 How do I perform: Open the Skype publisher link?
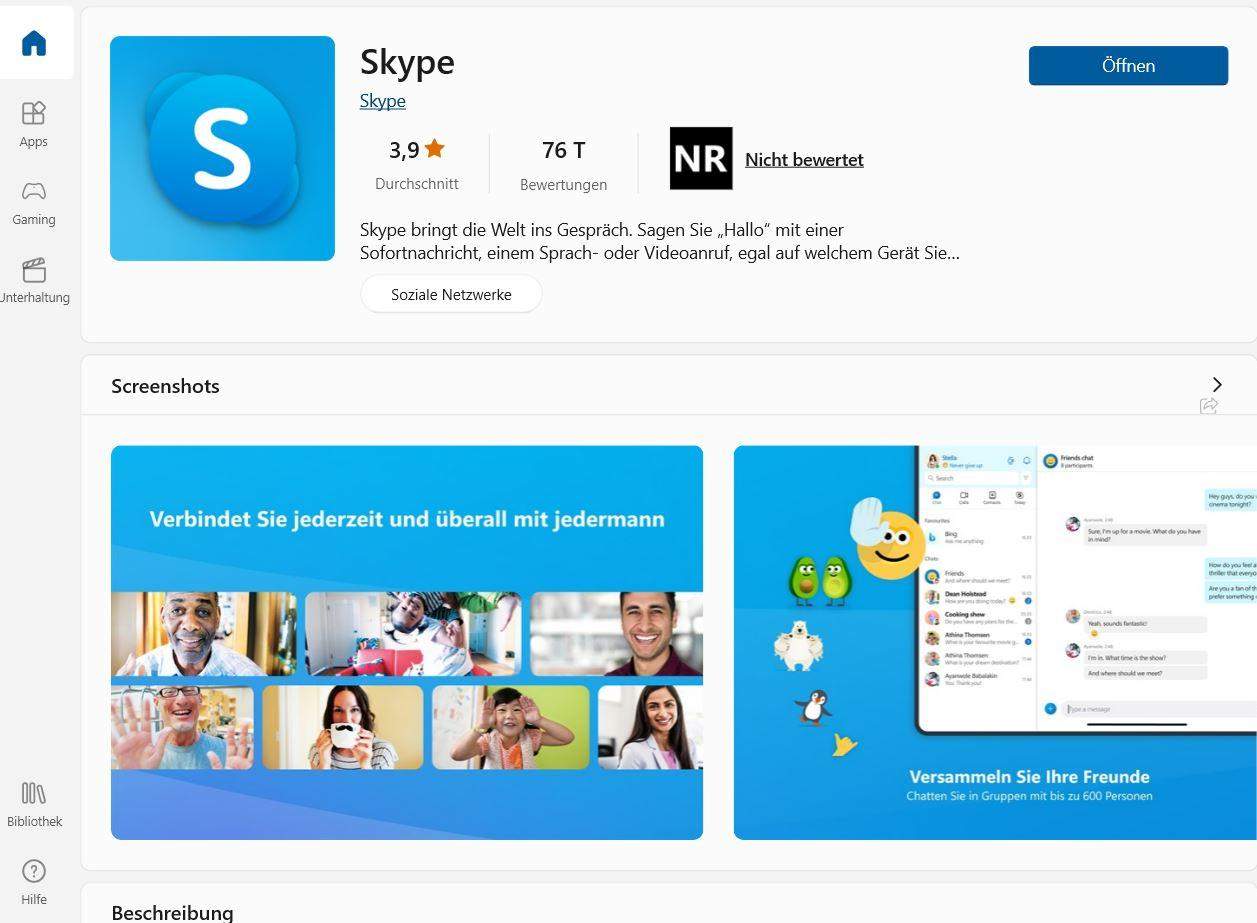click(382, 100)
